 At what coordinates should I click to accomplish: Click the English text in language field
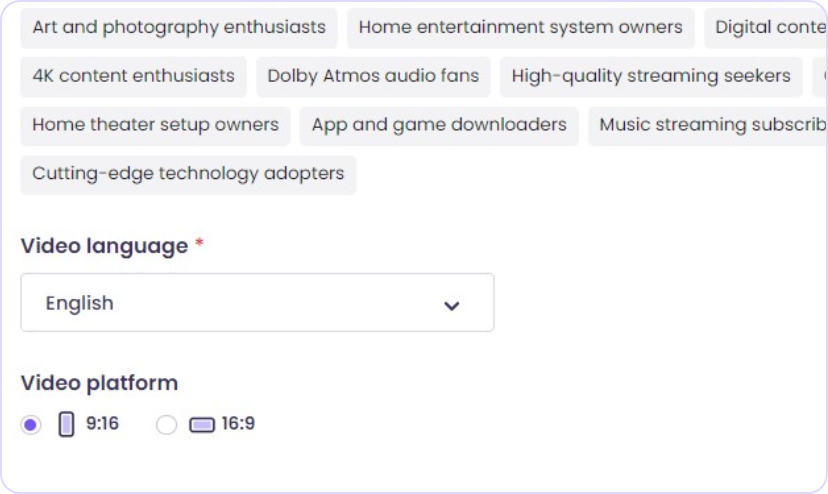pos(80,303)
